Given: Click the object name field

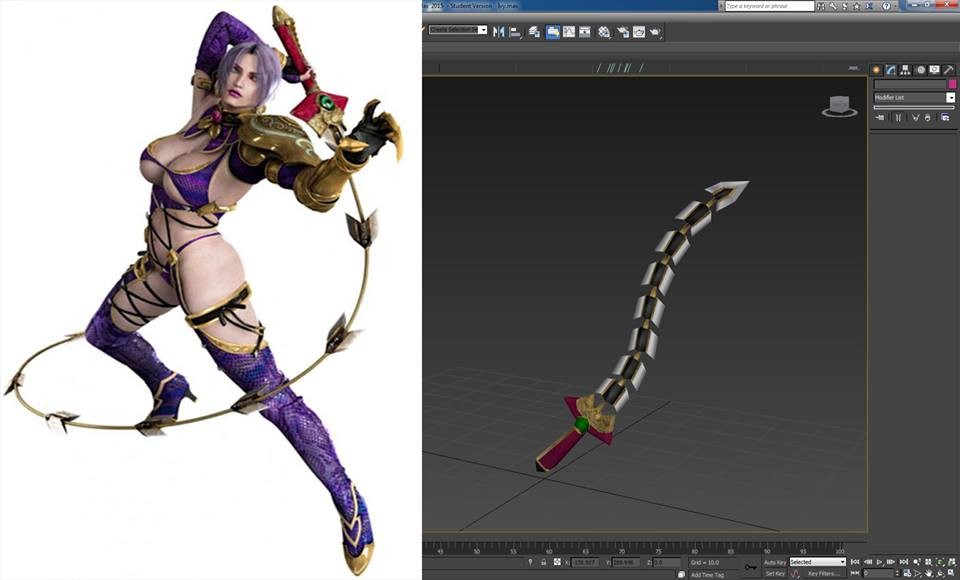Looking at the screenshot, I should pyautogui.click(x=910, y=84).
